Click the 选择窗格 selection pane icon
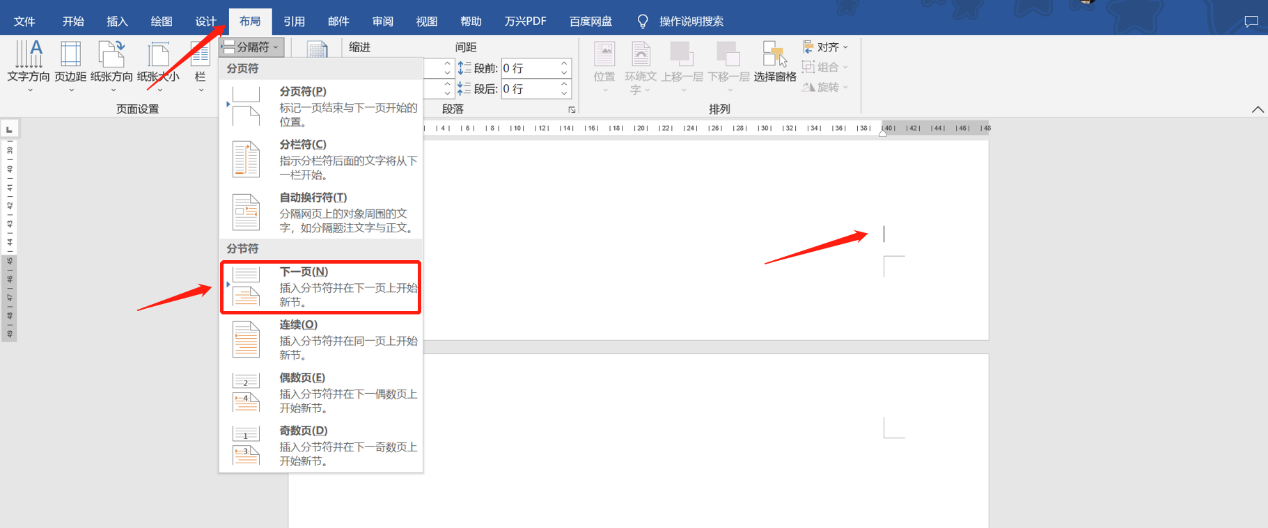1268x528 pixels. point(775,54)
